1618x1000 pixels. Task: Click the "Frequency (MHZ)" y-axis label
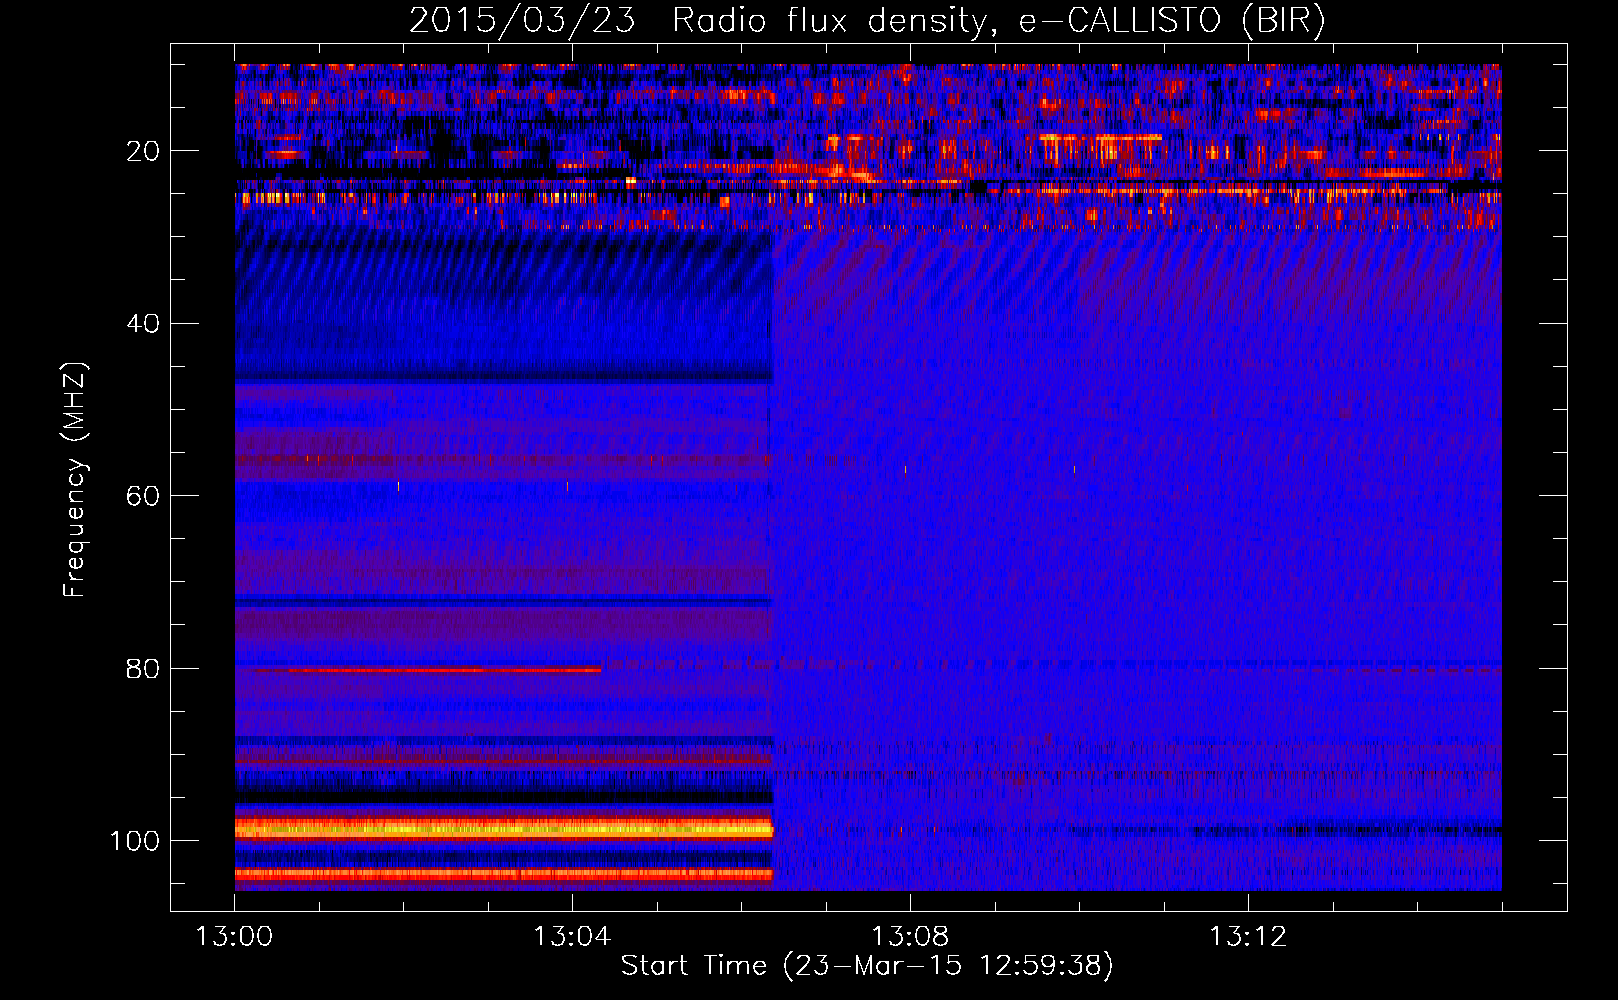pyautogui.click(x=75, y=480)
